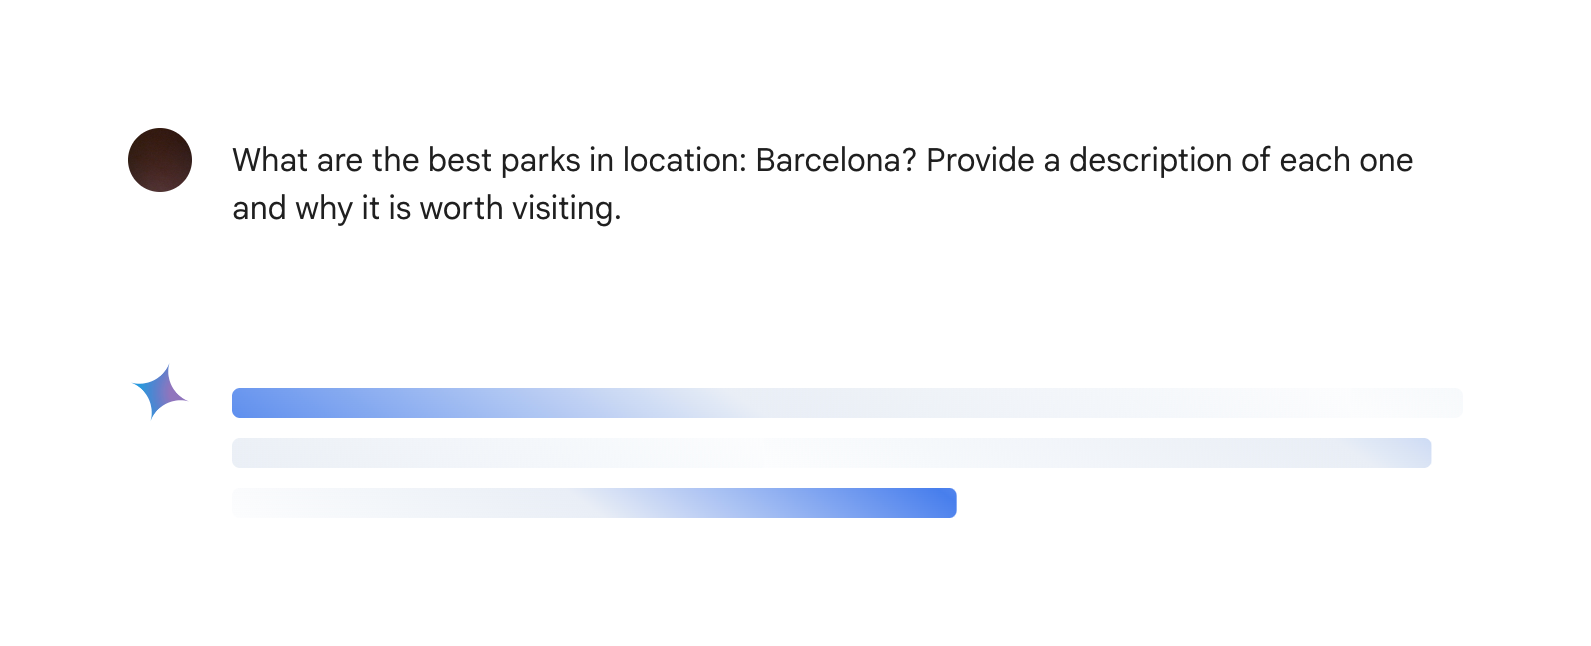Screen dimensions: 1591x646
Task: Click the word "and" starting the second line
Action: point(259,208)
